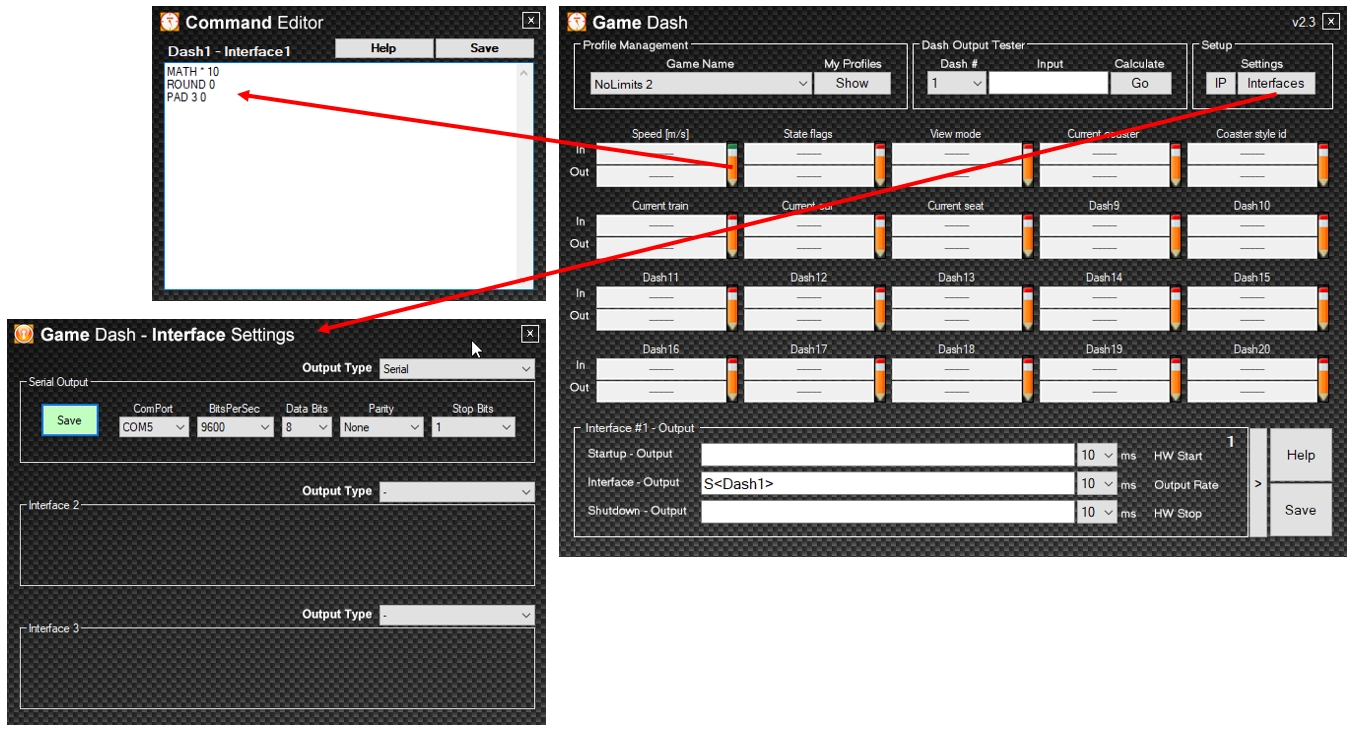
Task: Click the large Help button in Game Dash
Action: tap(1301, 455)
